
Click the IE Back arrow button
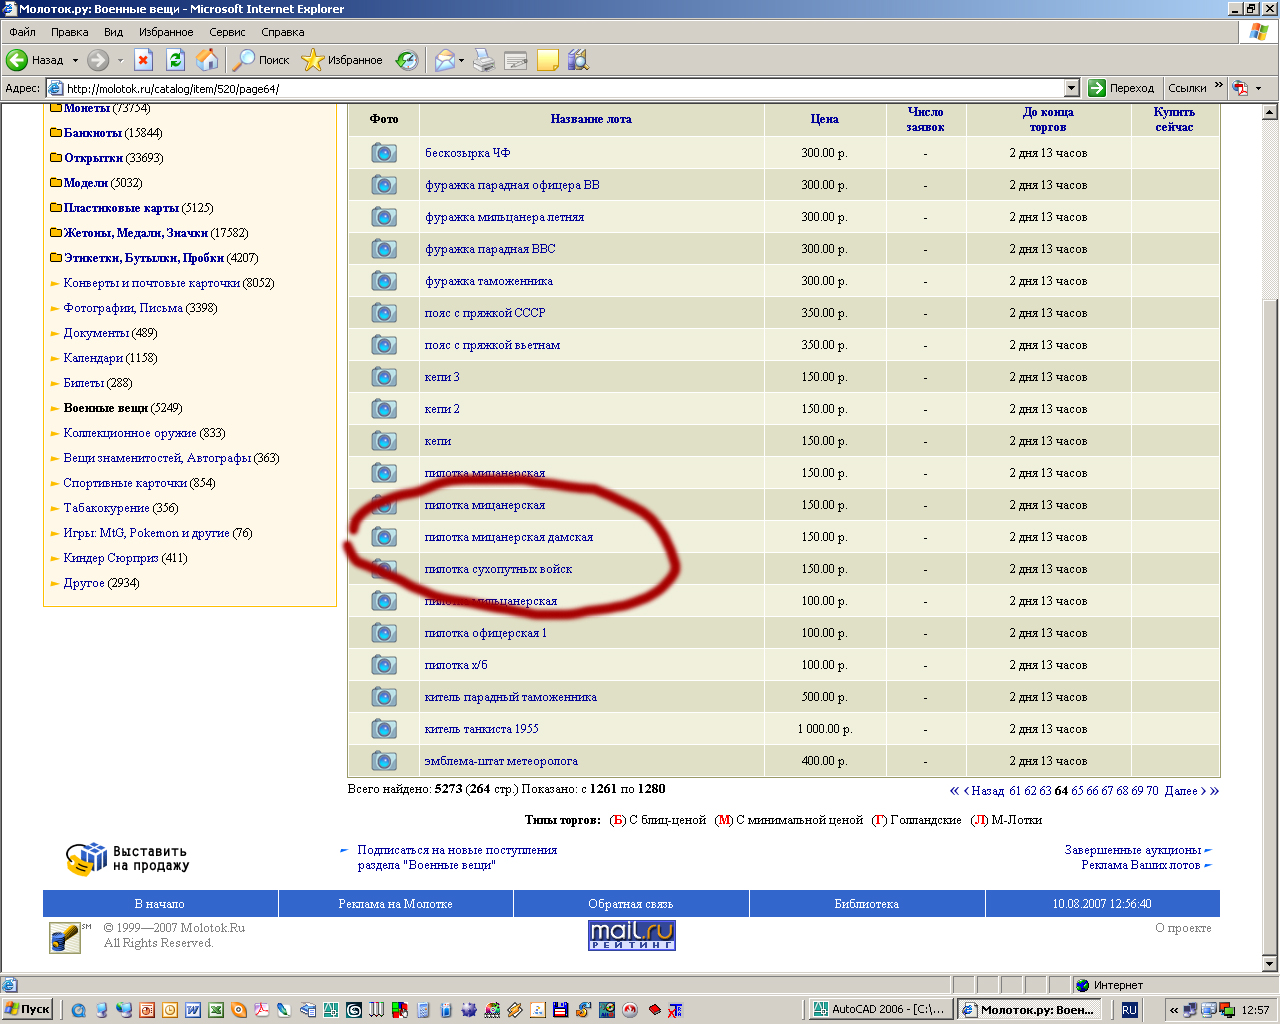(17, 60)
